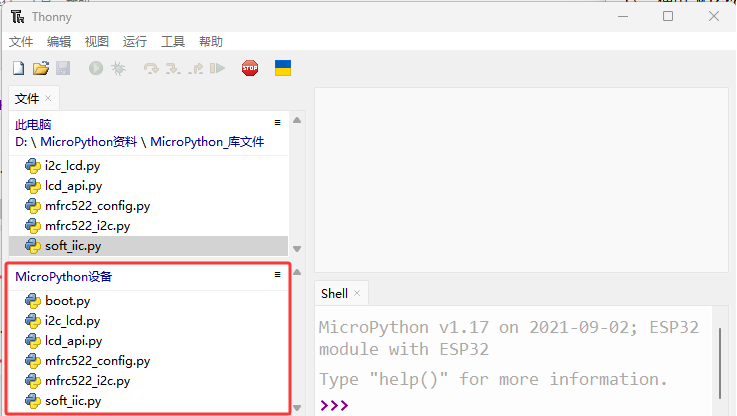Click the Shell vertical scrollbar thumb
This screenshot has width=737, height=416.
[720, 363]
